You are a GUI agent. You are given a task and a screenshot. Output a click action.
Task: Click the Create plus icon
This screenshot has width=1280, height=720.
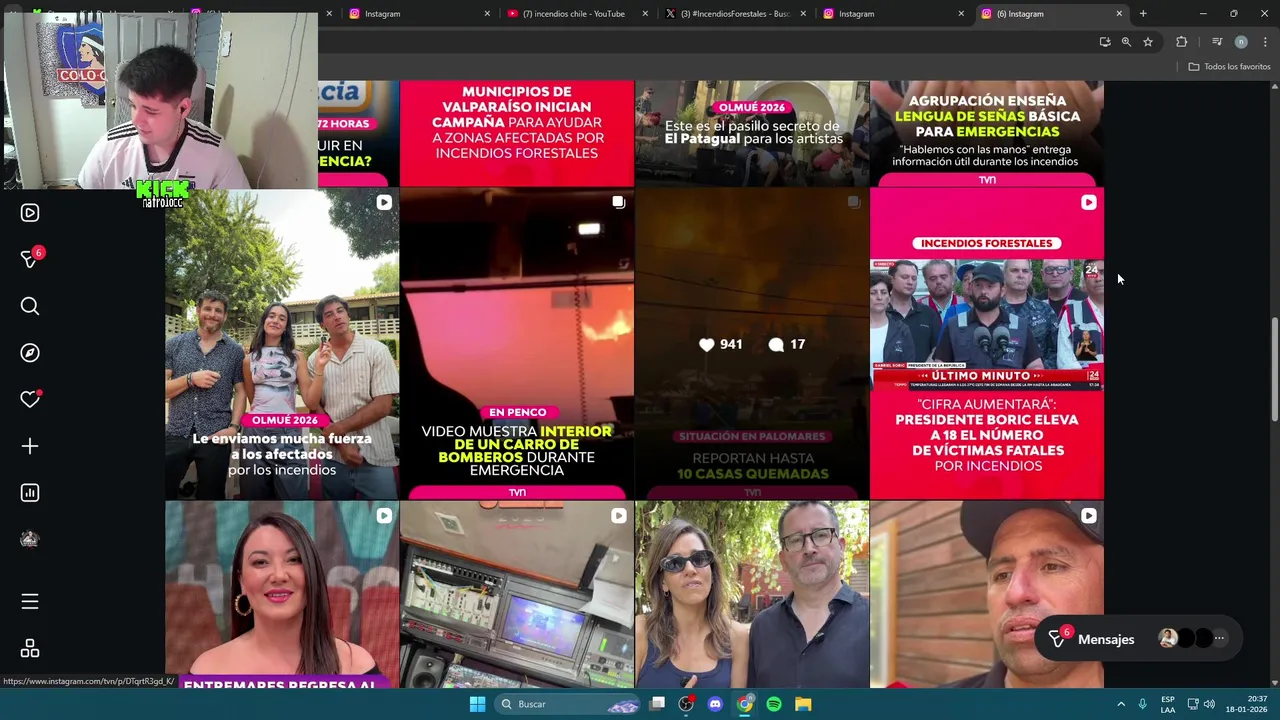(30, 446)
